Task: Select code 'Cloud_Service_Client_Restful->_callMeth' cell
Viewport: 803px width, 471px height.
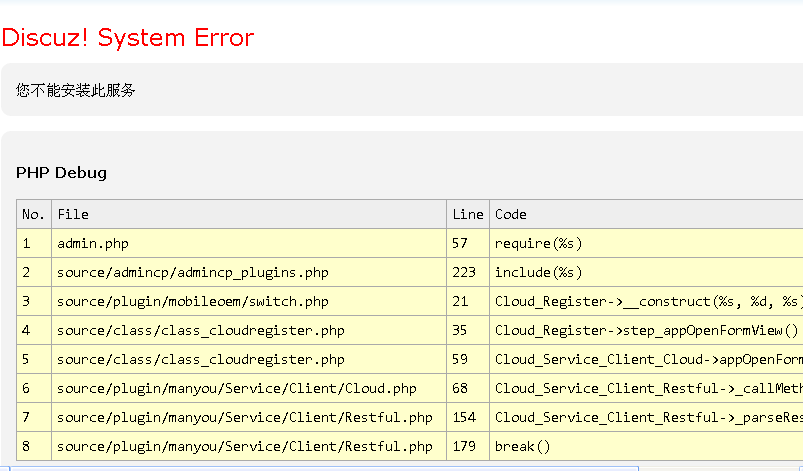Action: pos(646,389)
